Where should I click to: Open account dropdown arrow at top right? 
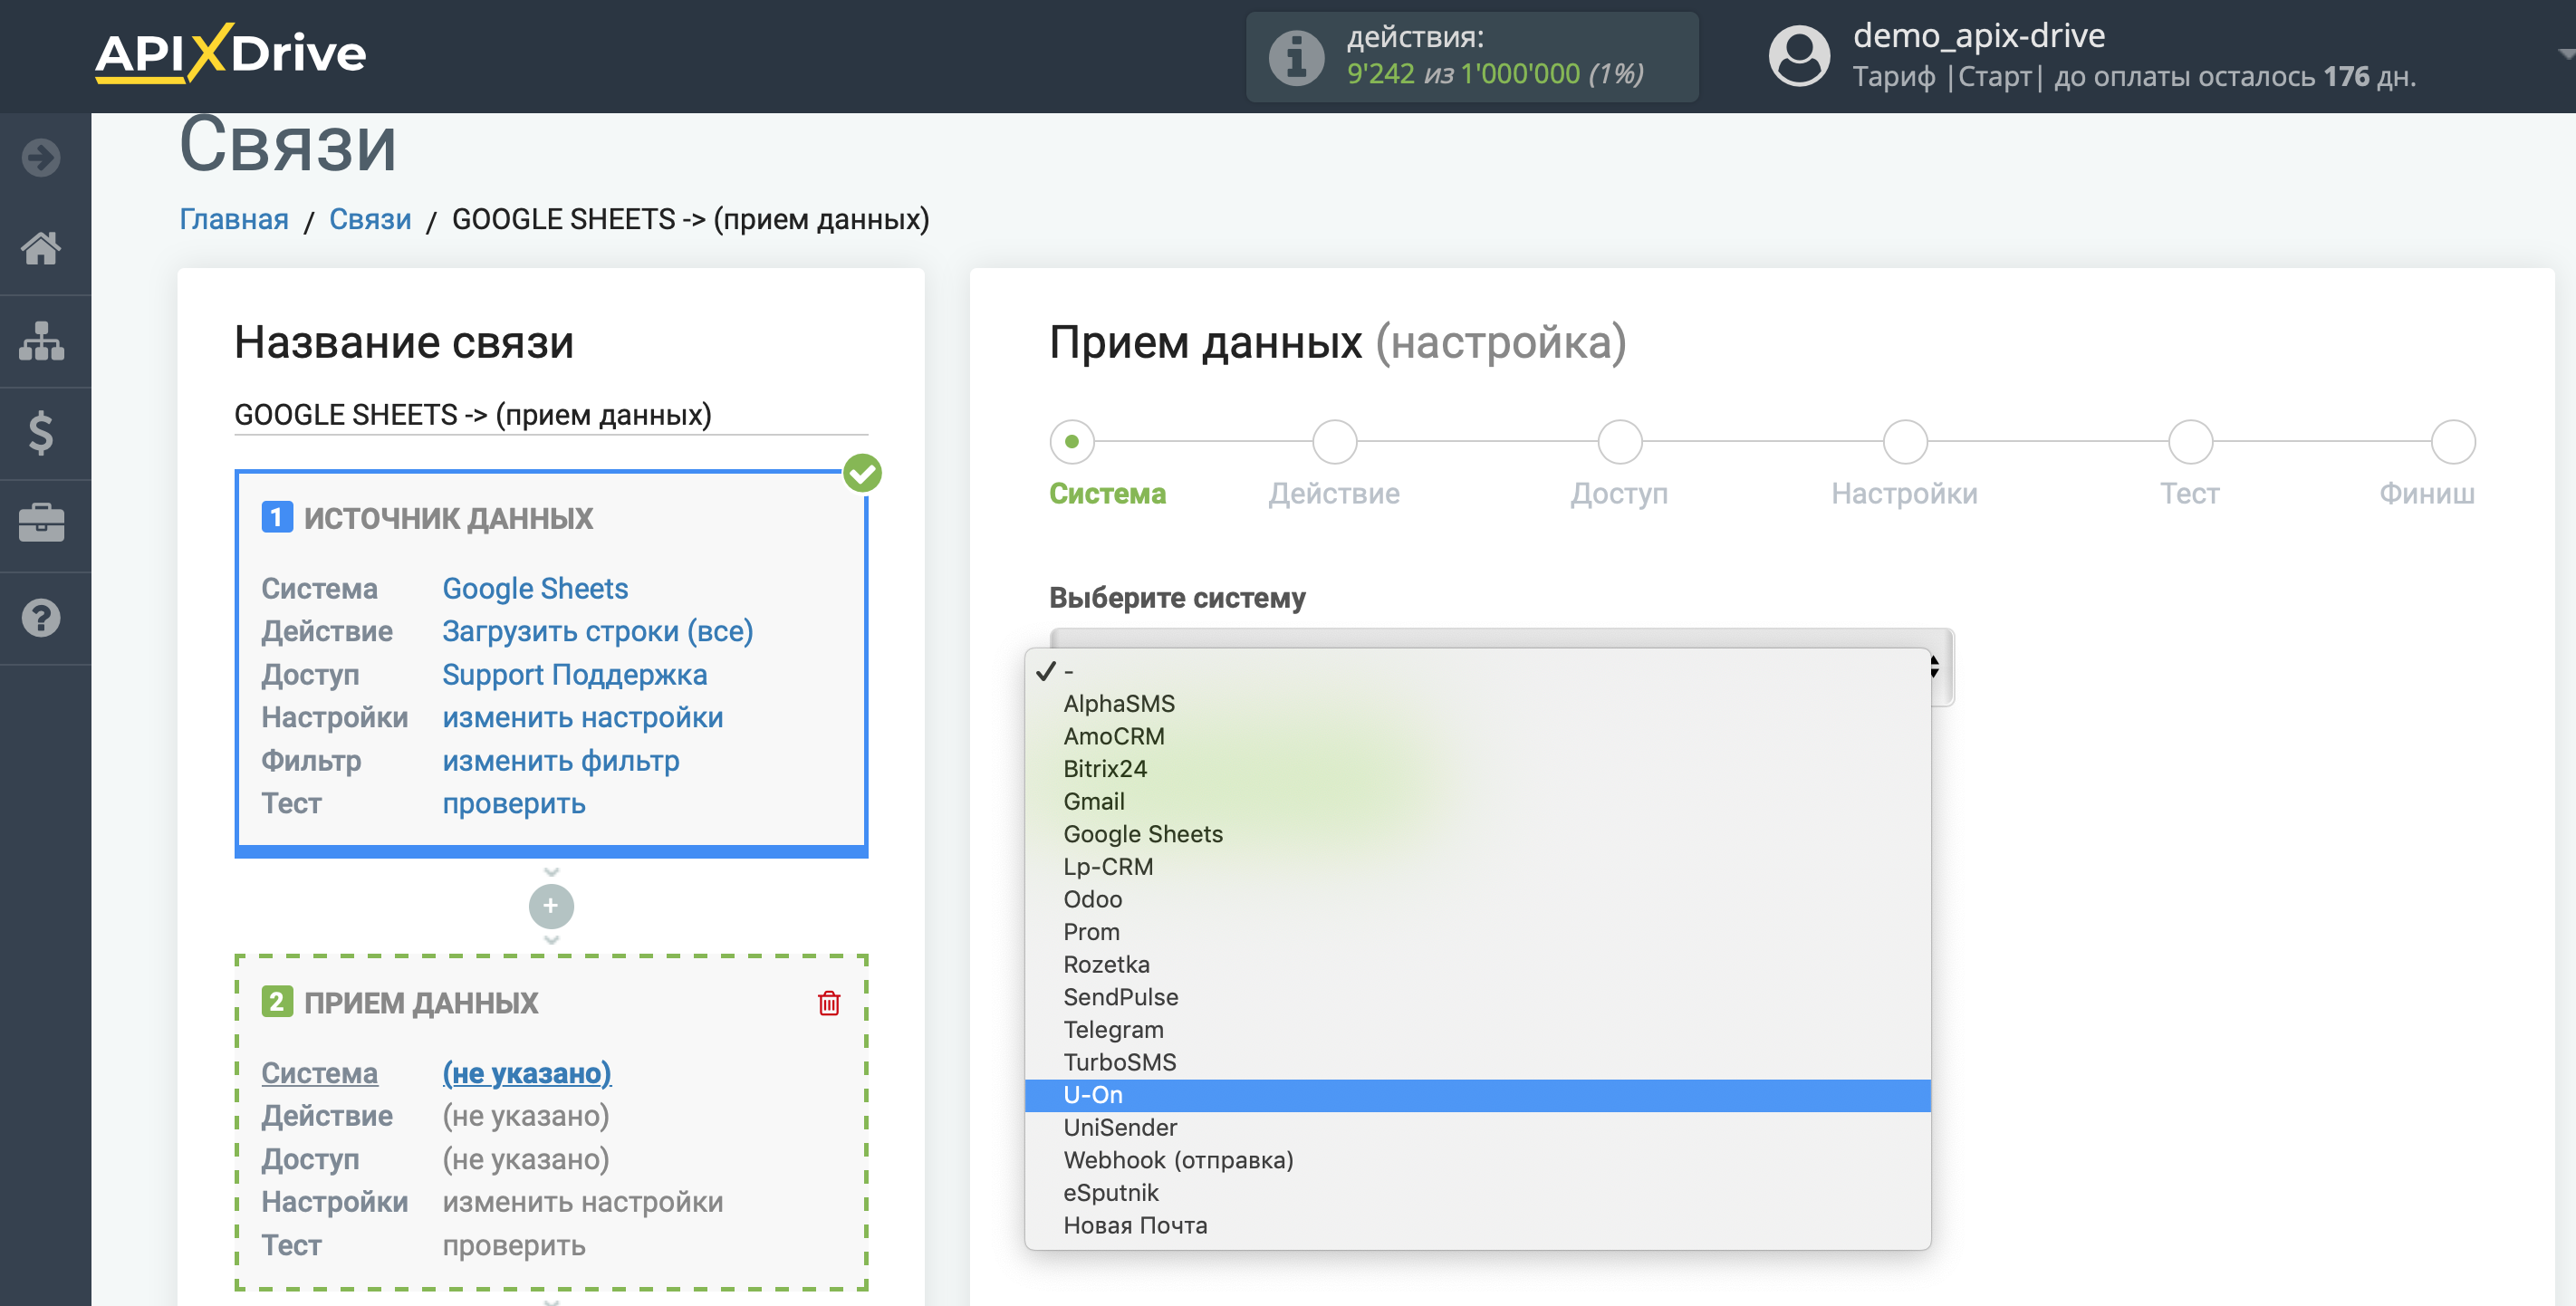point(2566,54)
